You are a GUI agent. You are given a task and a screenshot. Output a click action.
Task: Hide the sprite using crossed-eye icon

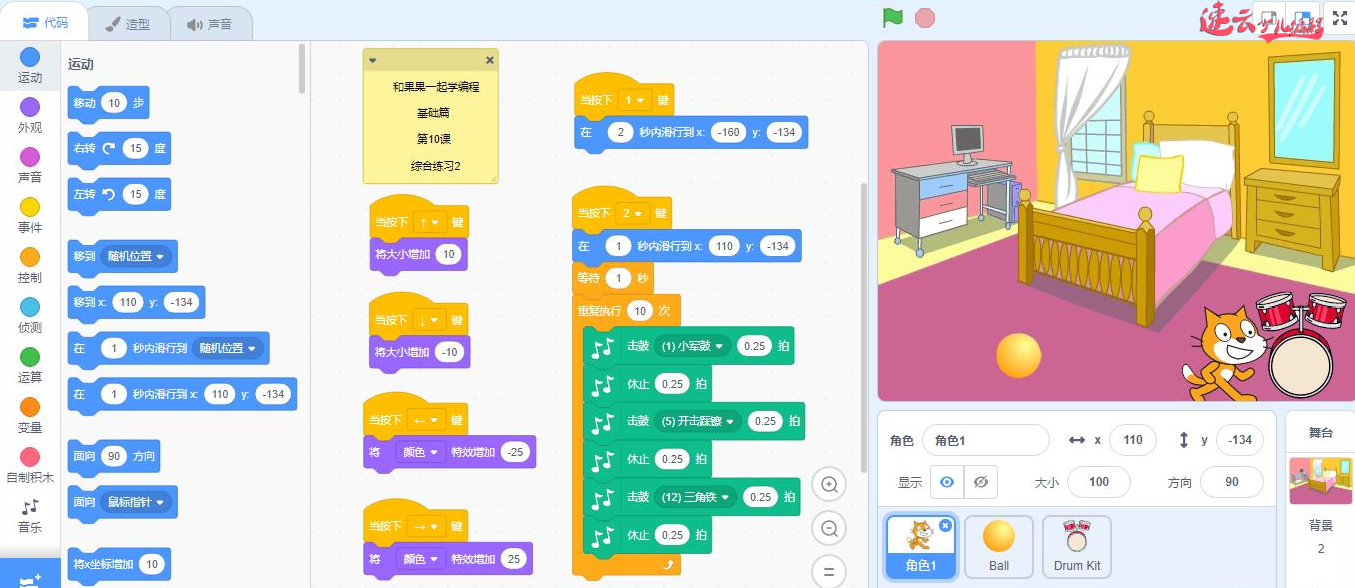point(980,482)
